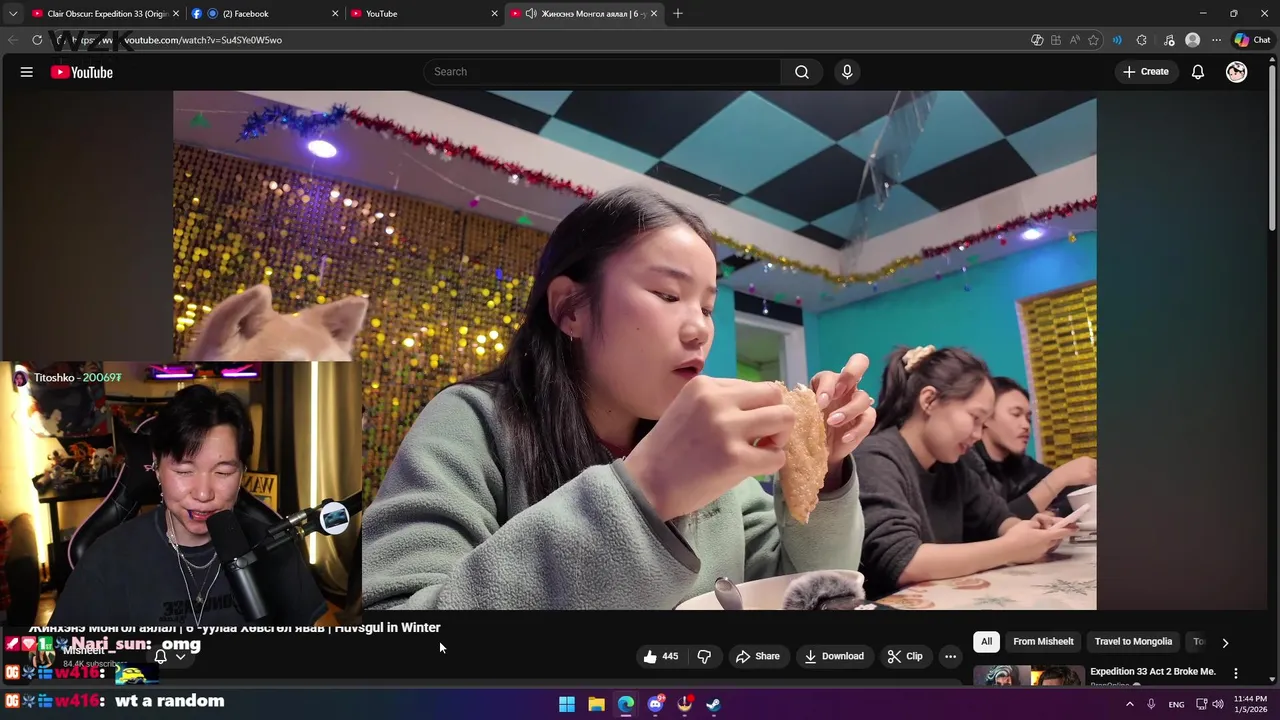
Task: Open the Copilot Chat button
Action: (x=1252, y=40)
